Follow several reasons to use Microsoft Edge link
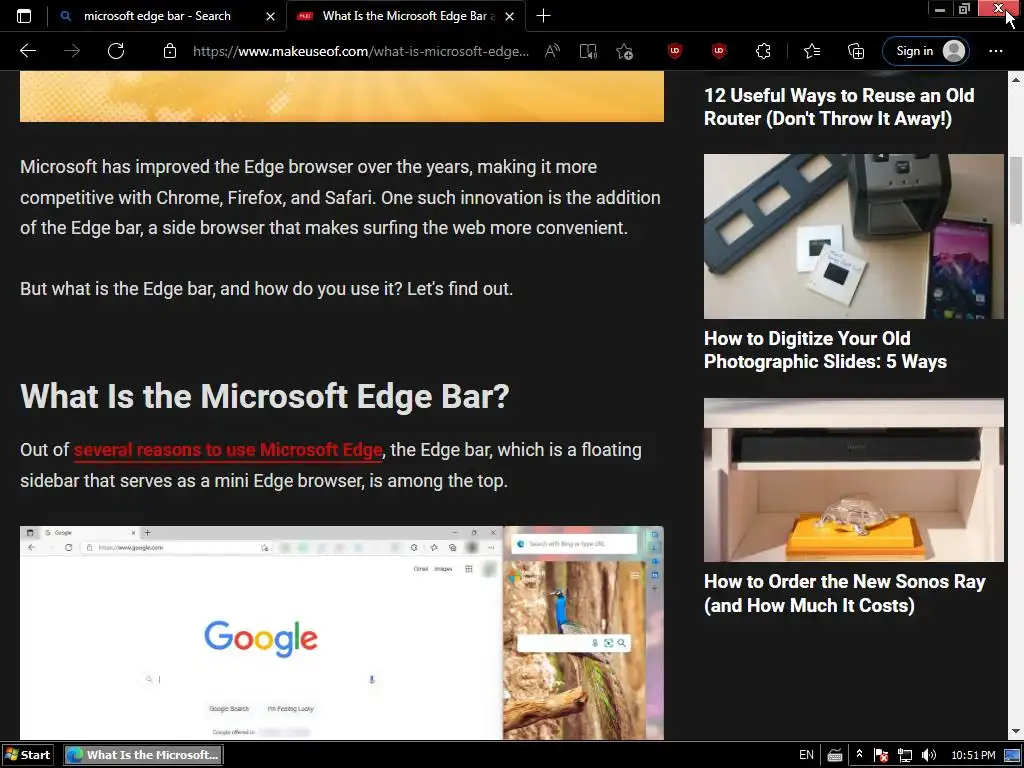Image resolution: width=1024 pixels, height=768 pixels. [x=228, y=450]
